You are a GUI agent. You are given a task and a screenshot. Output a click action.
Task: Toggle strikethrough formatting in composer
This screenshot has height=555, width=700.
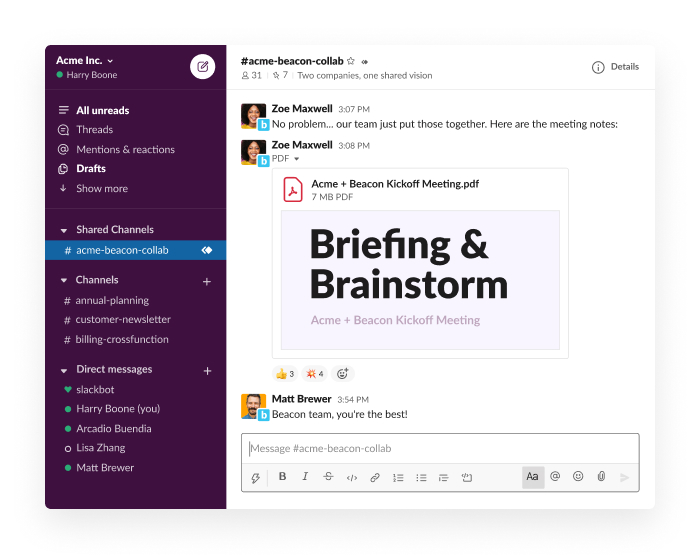point(328,477)
